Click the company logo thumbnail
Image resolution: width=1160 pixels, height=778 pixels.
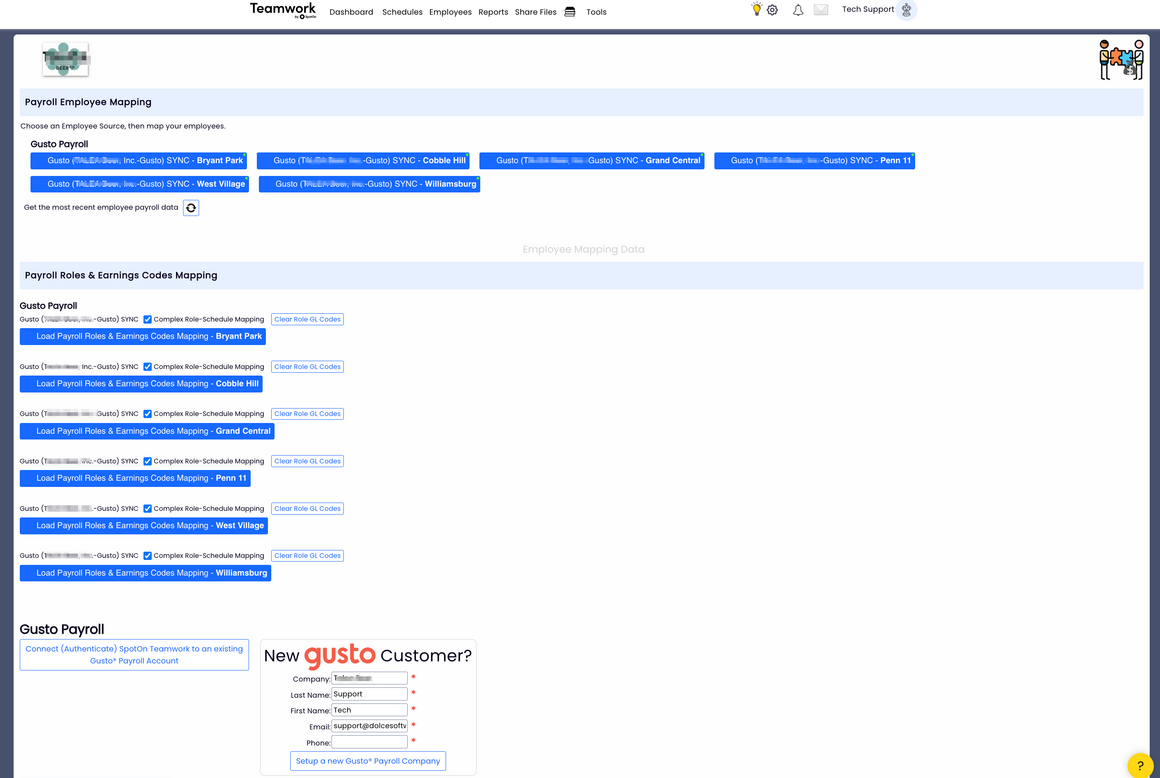(x=65, y=59)
